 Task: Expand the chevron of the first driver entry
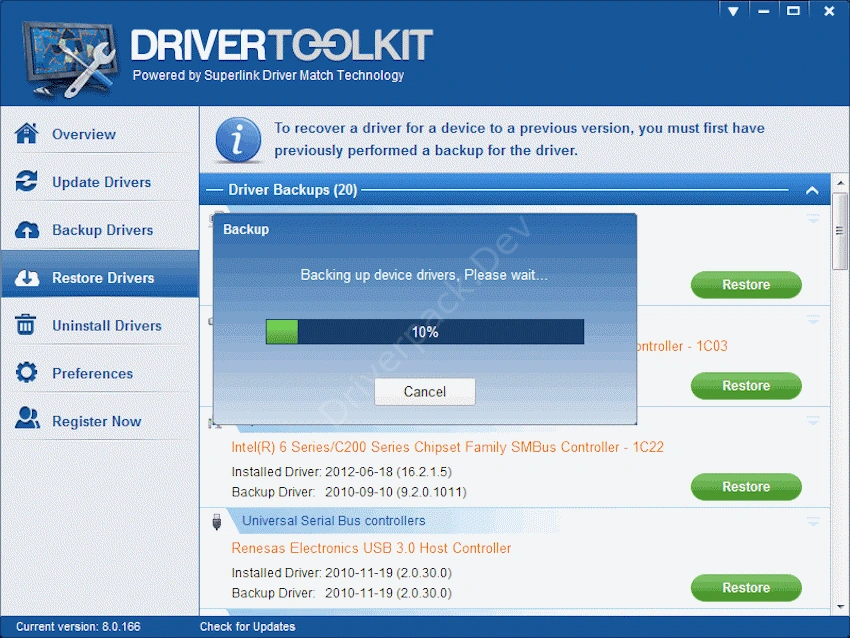[x=813, y=218]
